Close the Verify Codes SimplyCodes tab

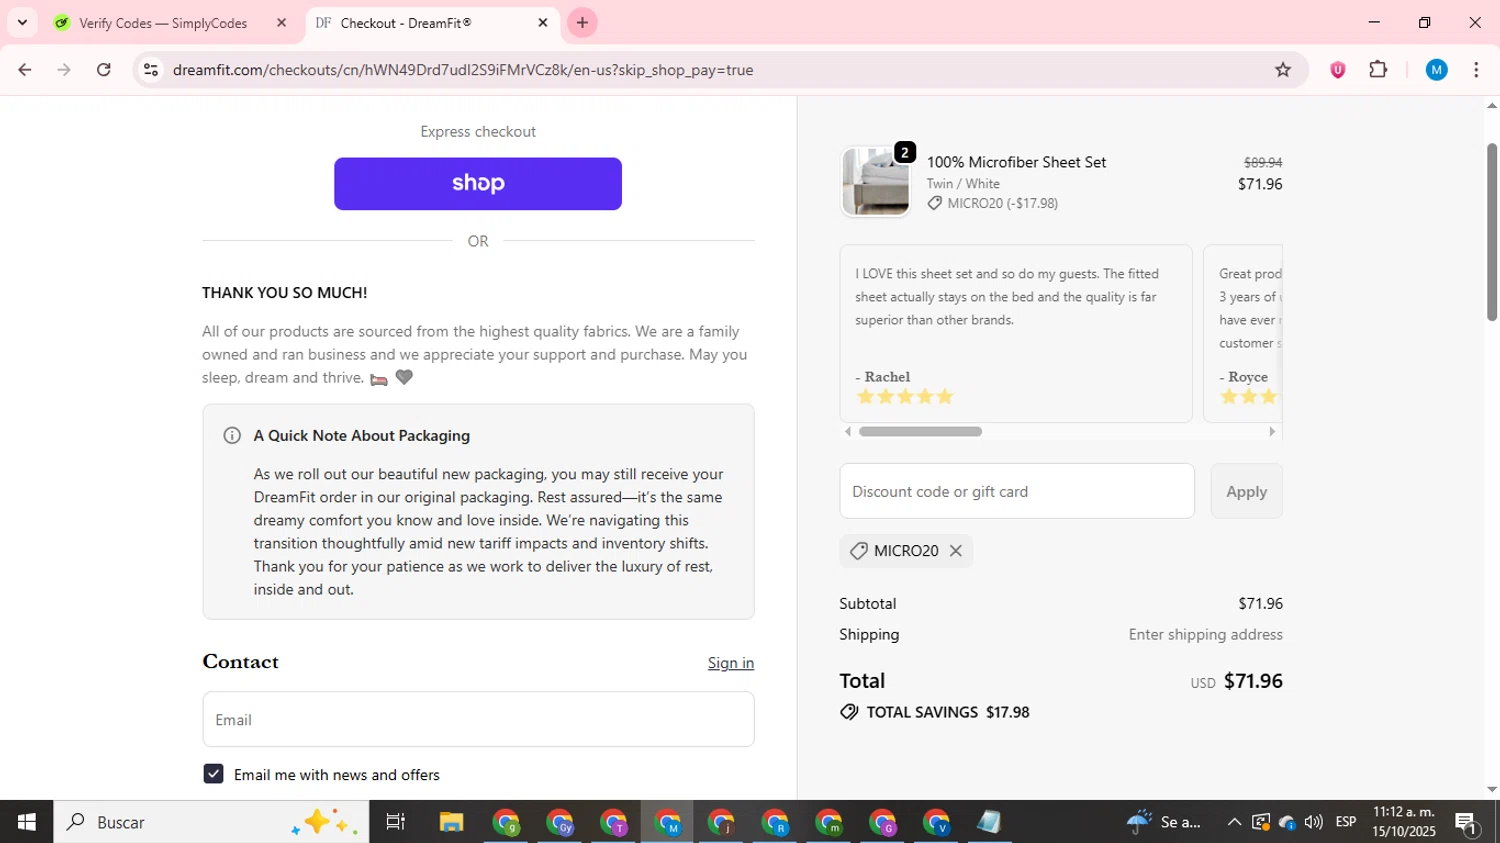[x=281, y=23]
